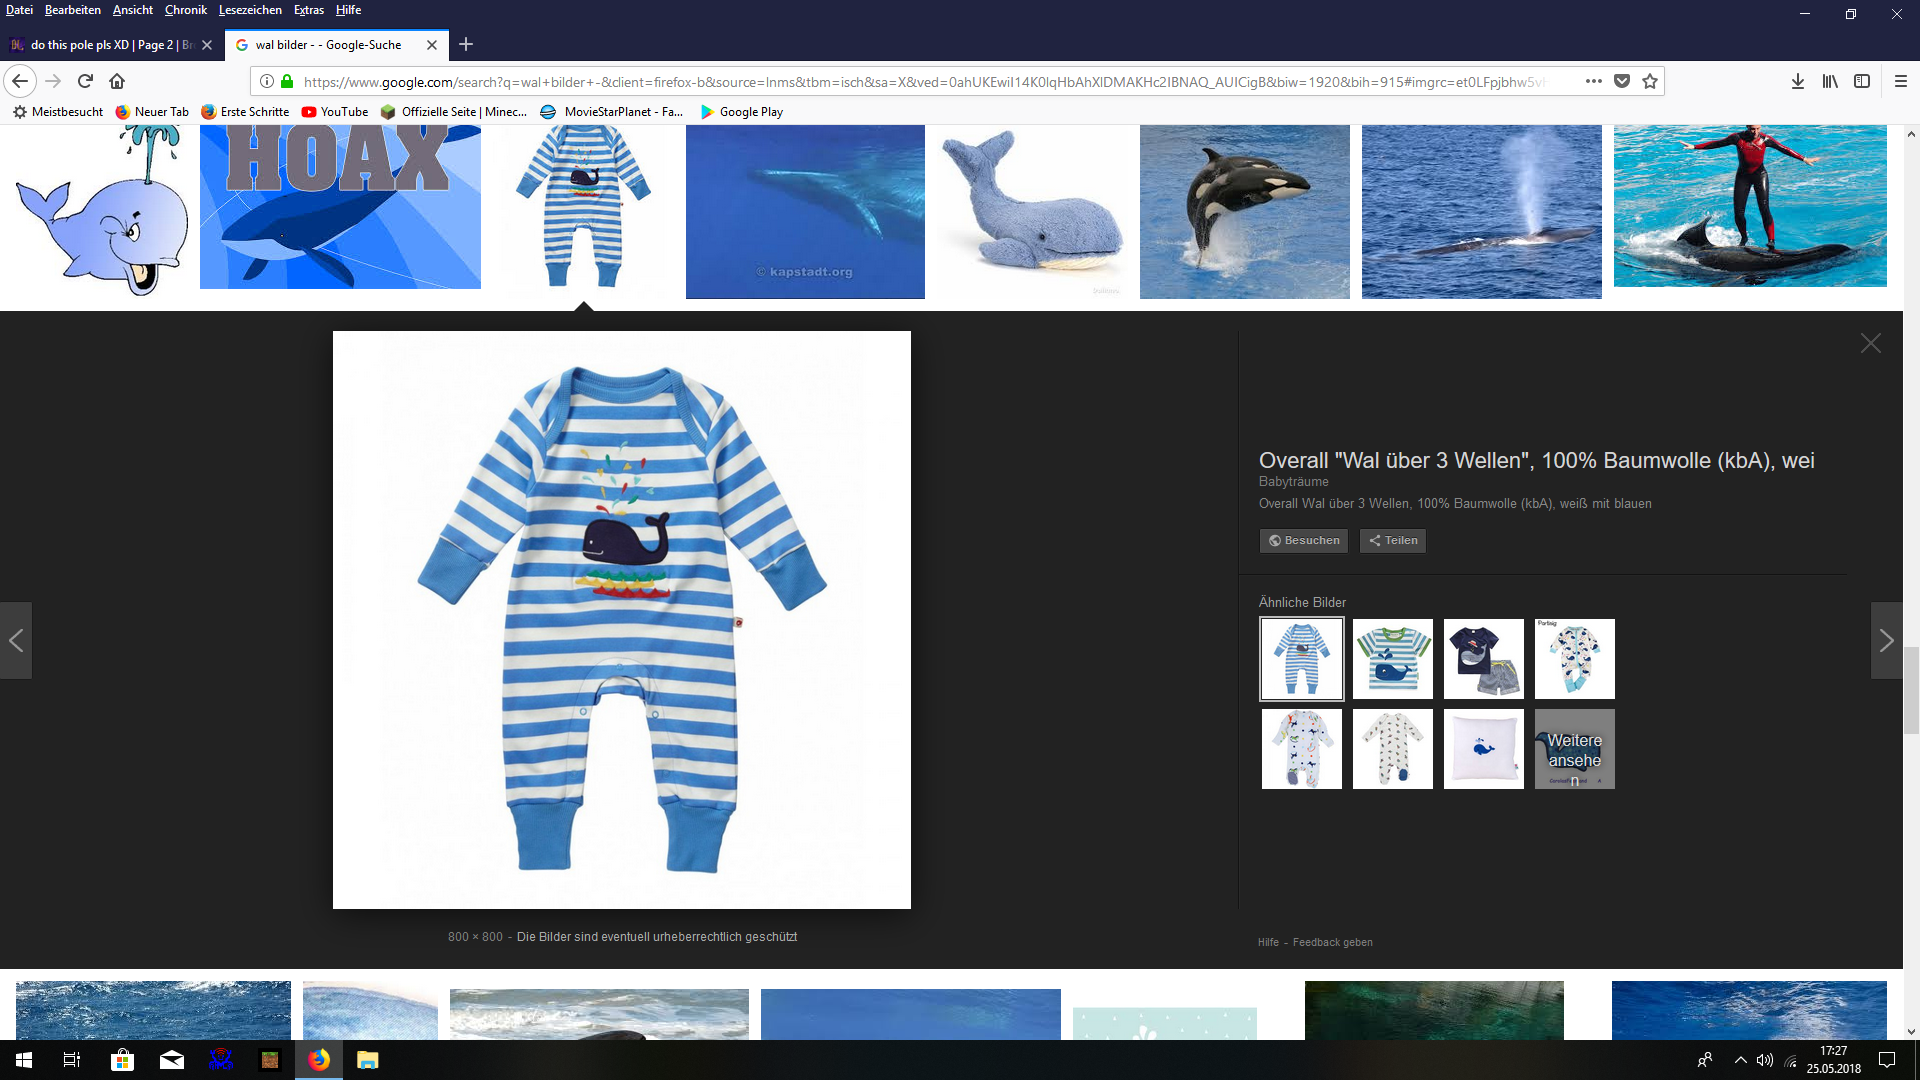The image size is (1920, 1080).
Task: Open Task View in the taskbar
Action: click(x=72, y=1060)
